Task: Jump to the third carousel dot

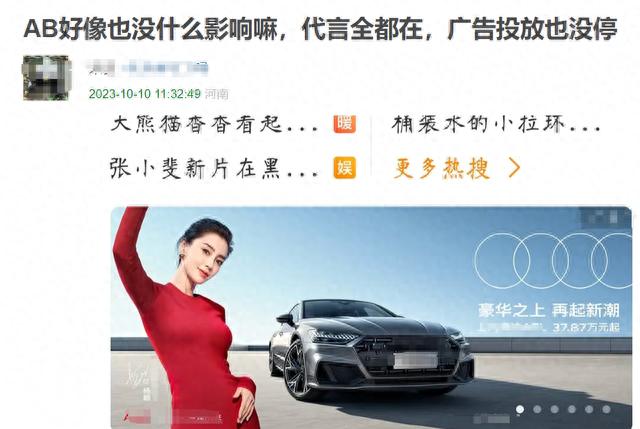Action: pos(554,409)
